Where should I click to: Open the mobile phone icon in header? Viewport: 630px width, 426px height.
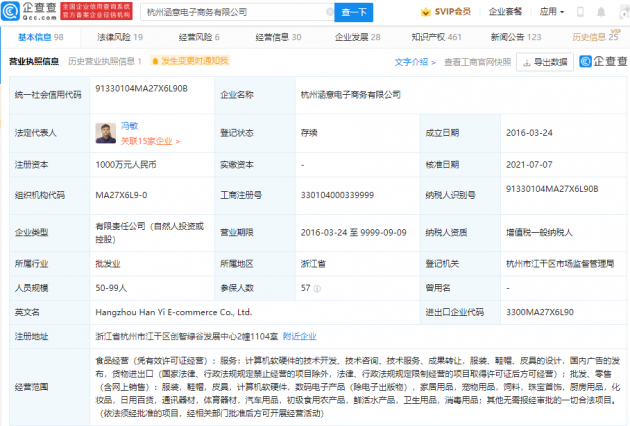click(580, 12)
